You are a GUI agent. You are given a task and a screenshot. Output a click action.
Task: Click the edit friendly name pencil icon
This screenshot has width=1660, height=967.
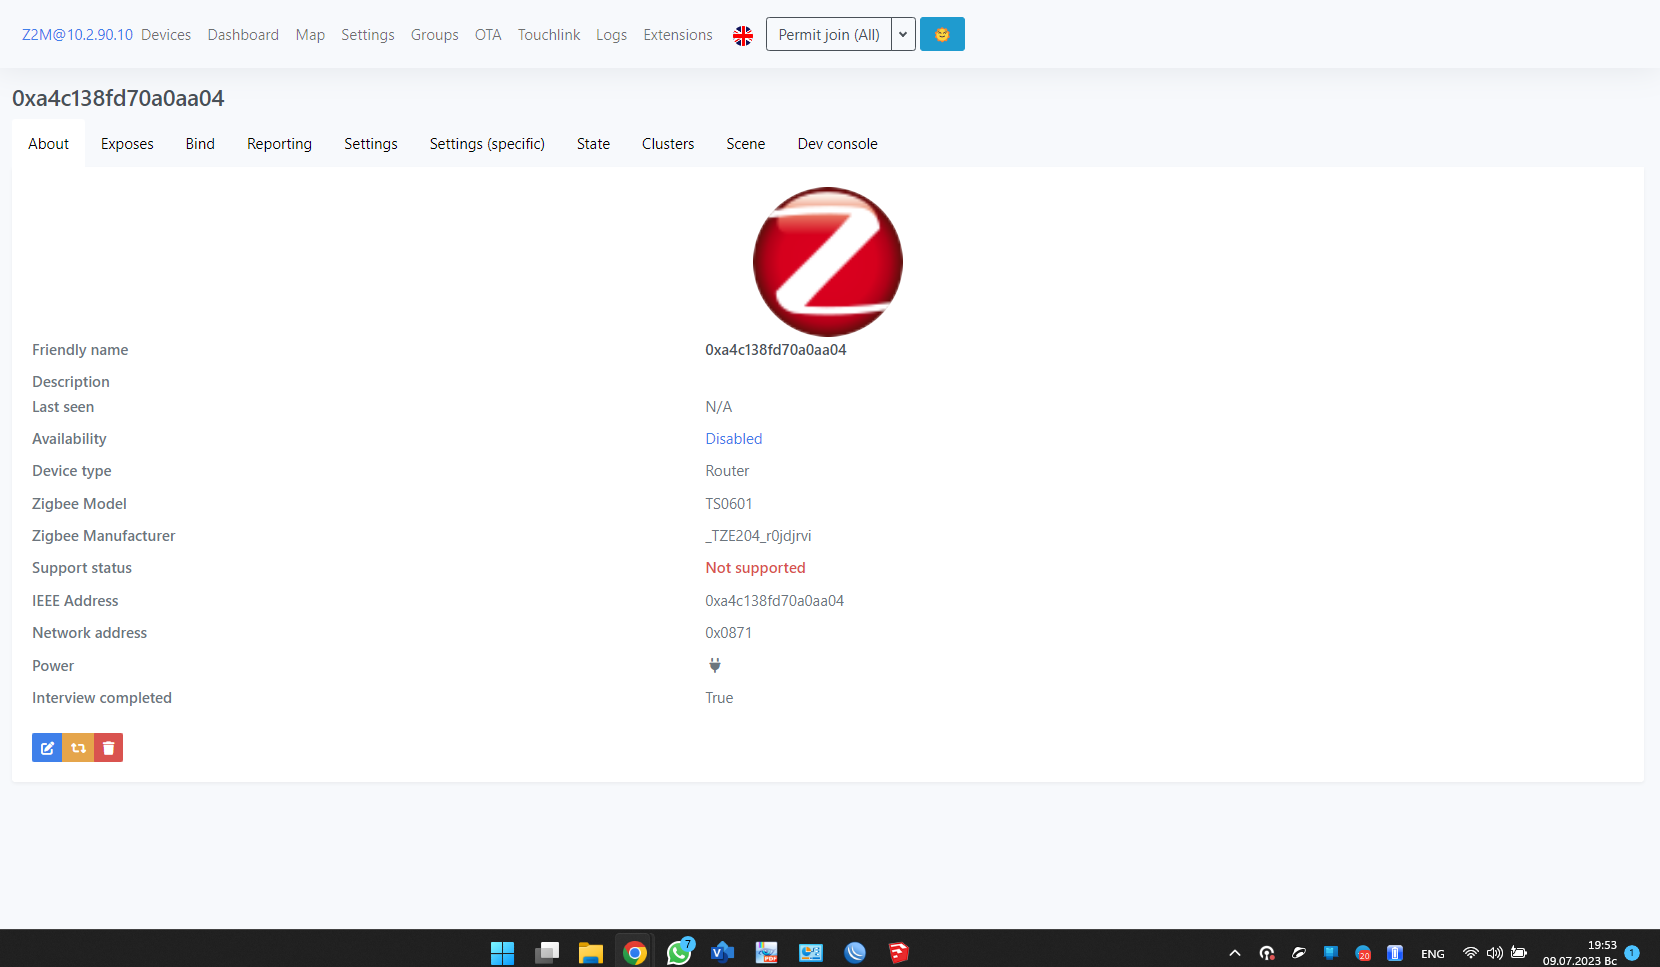(46, 747)
